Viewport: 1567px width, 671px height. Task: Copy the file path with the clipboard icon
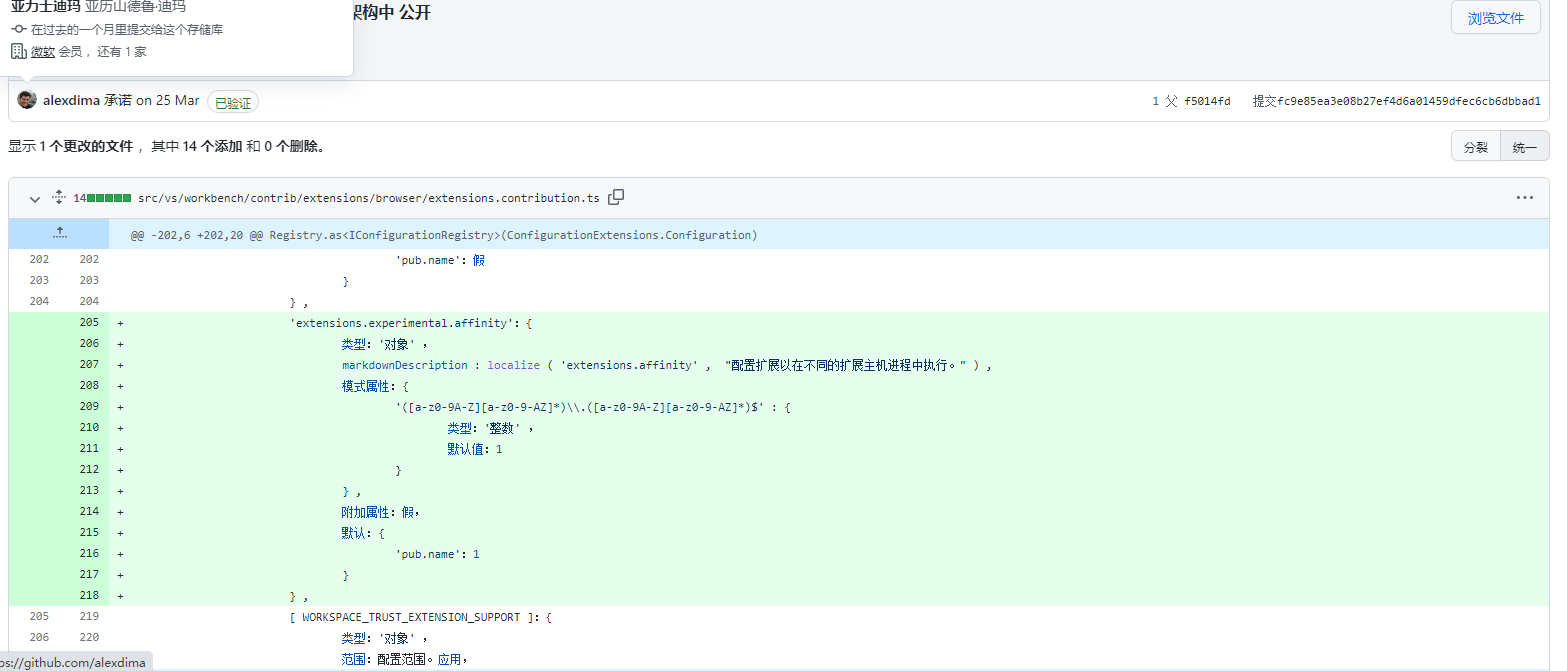pyautogui.click(x=616, y=197)
